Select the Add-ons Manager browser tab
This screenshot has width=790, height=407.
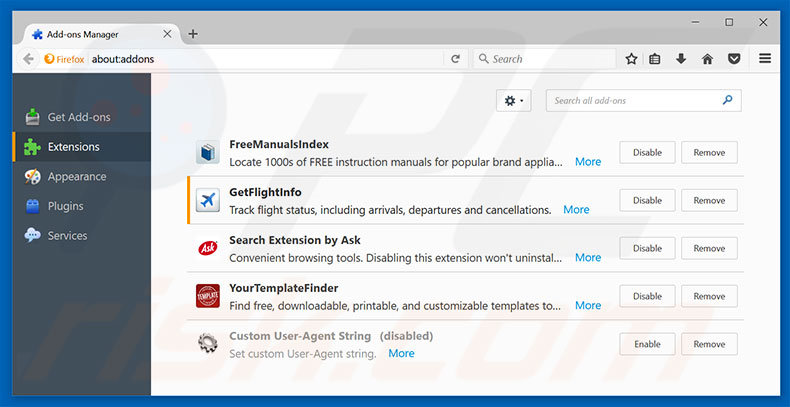[x=101, y=34]
